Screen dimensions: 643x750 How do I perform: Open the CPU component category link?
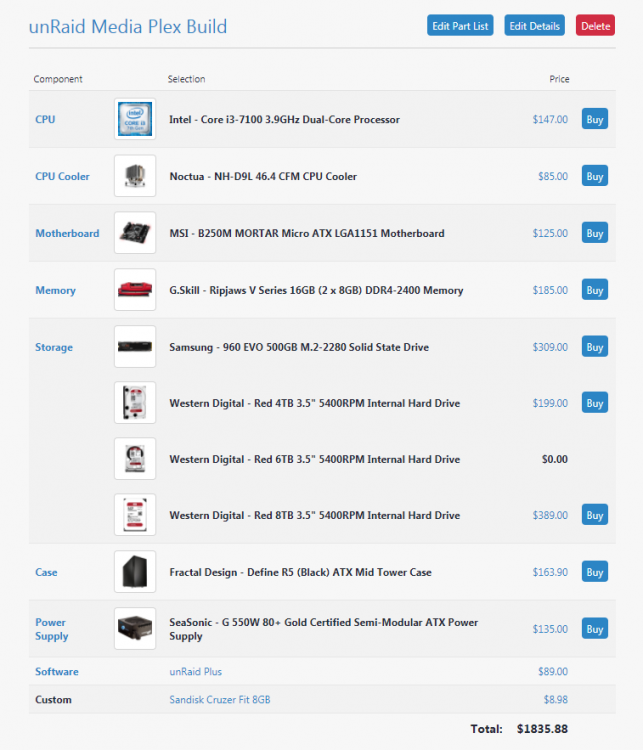(x=45, y=119)
